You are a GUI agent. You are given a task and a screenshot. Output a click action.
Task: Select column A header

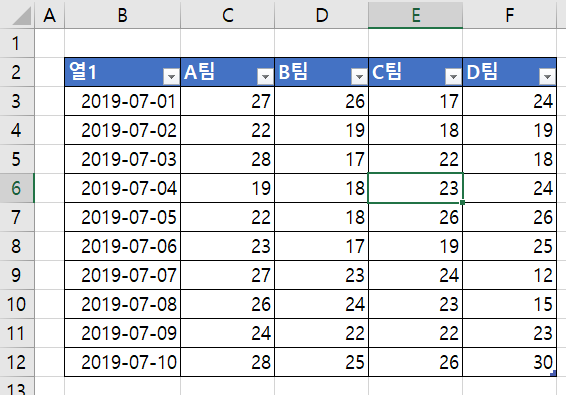click(x=49, y=15)
